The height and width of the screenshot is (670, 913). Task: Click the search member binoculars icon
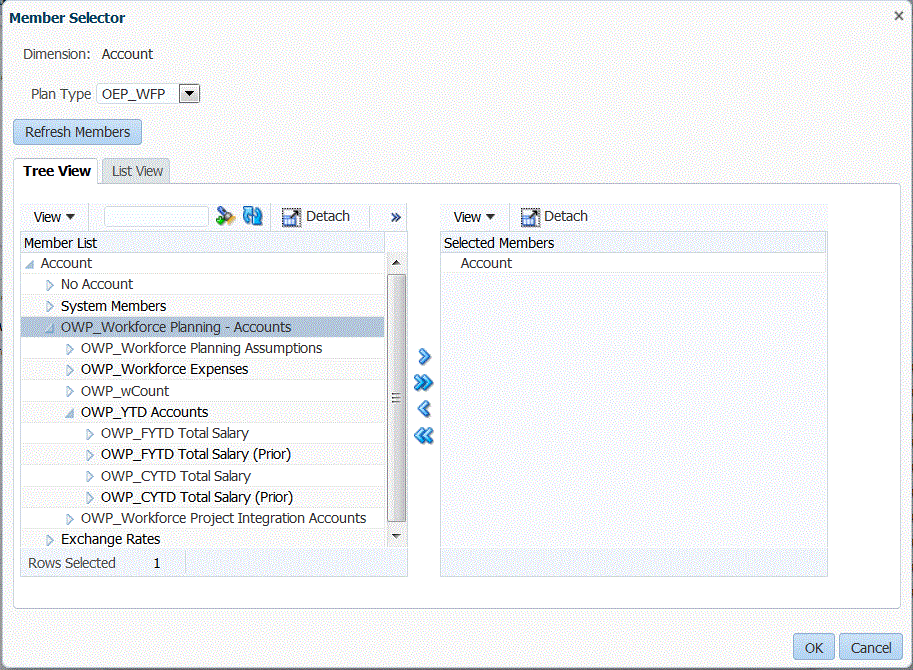pos(225,217)
